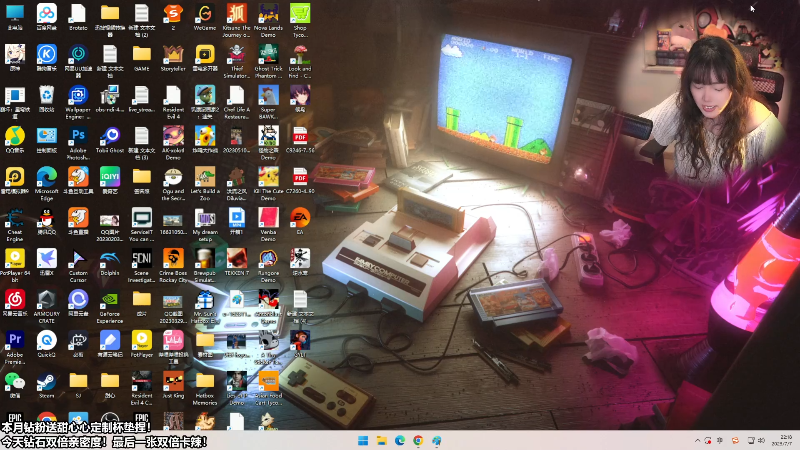The image size is (800, 450).
Task: Open Tobii Ghost shortcut
Action: [110, 139]
